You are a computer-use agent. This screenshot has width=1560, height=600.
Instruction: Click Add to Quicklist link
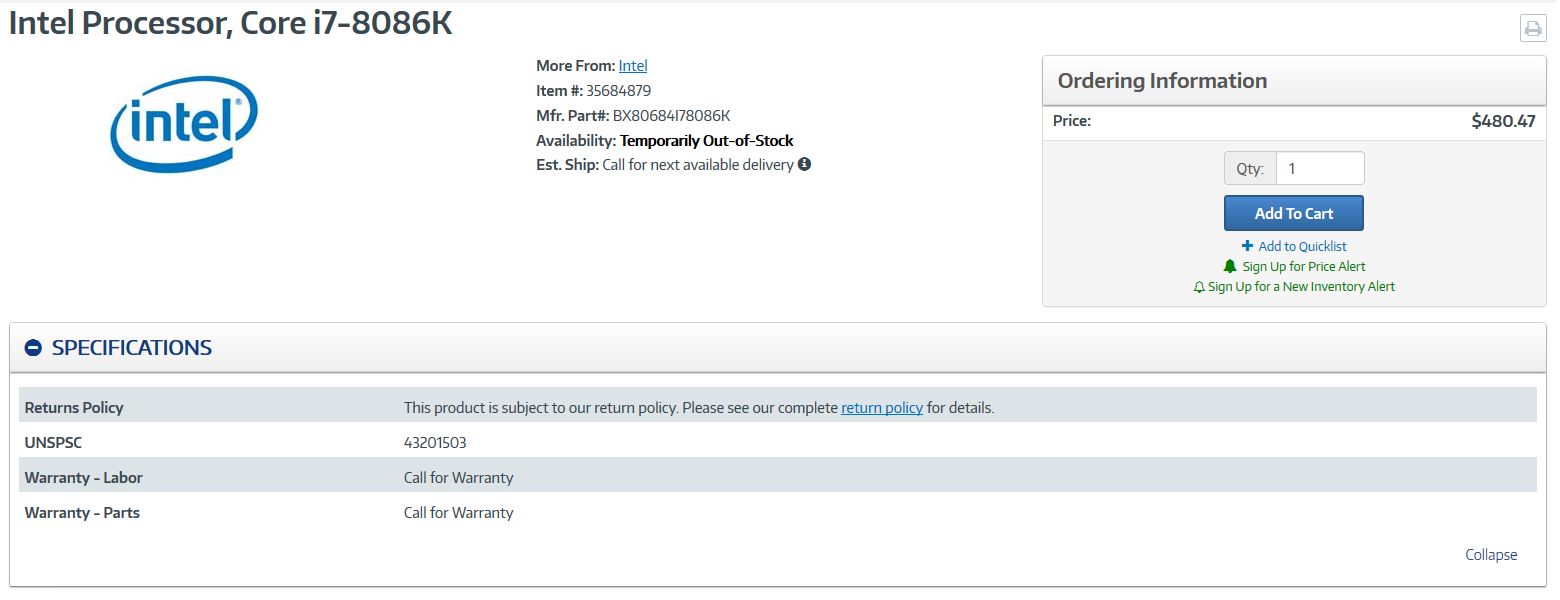point(1302,246)
